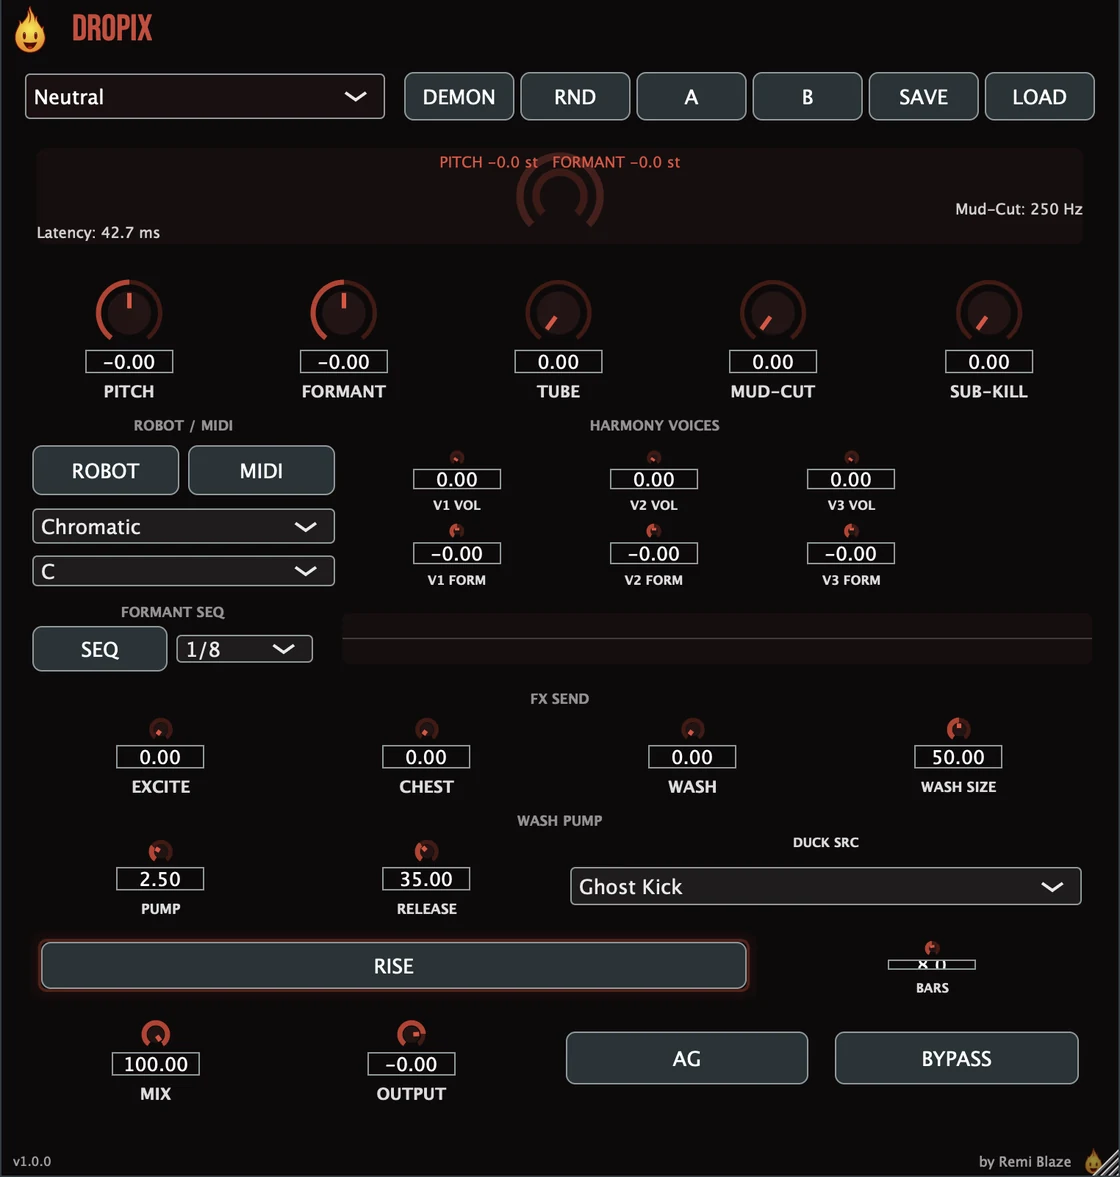Viewport: 1120px width, 1177px height.
Task: Open the Neutral preset dropdown
Action: [x=205, y=97]
